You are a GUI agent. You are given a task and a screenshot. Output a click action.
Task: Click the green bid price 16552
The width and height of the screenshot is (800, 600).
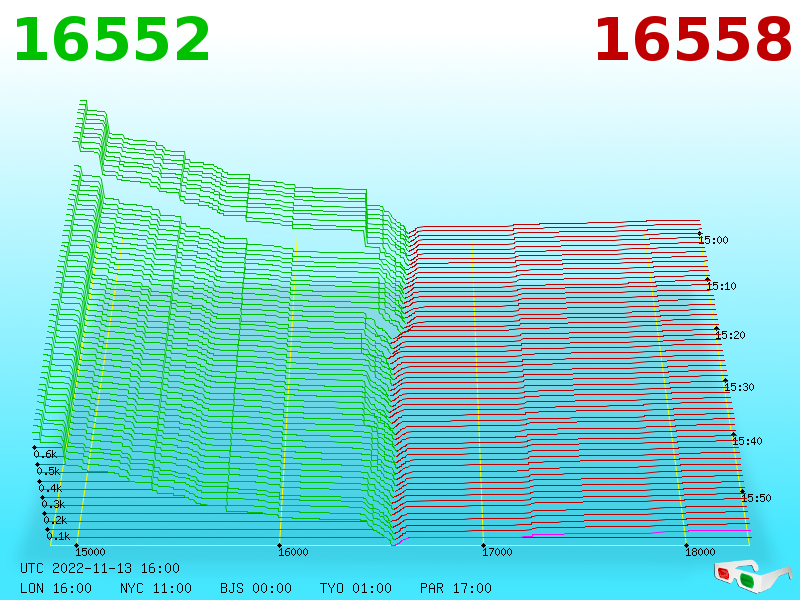pos(112,40)
